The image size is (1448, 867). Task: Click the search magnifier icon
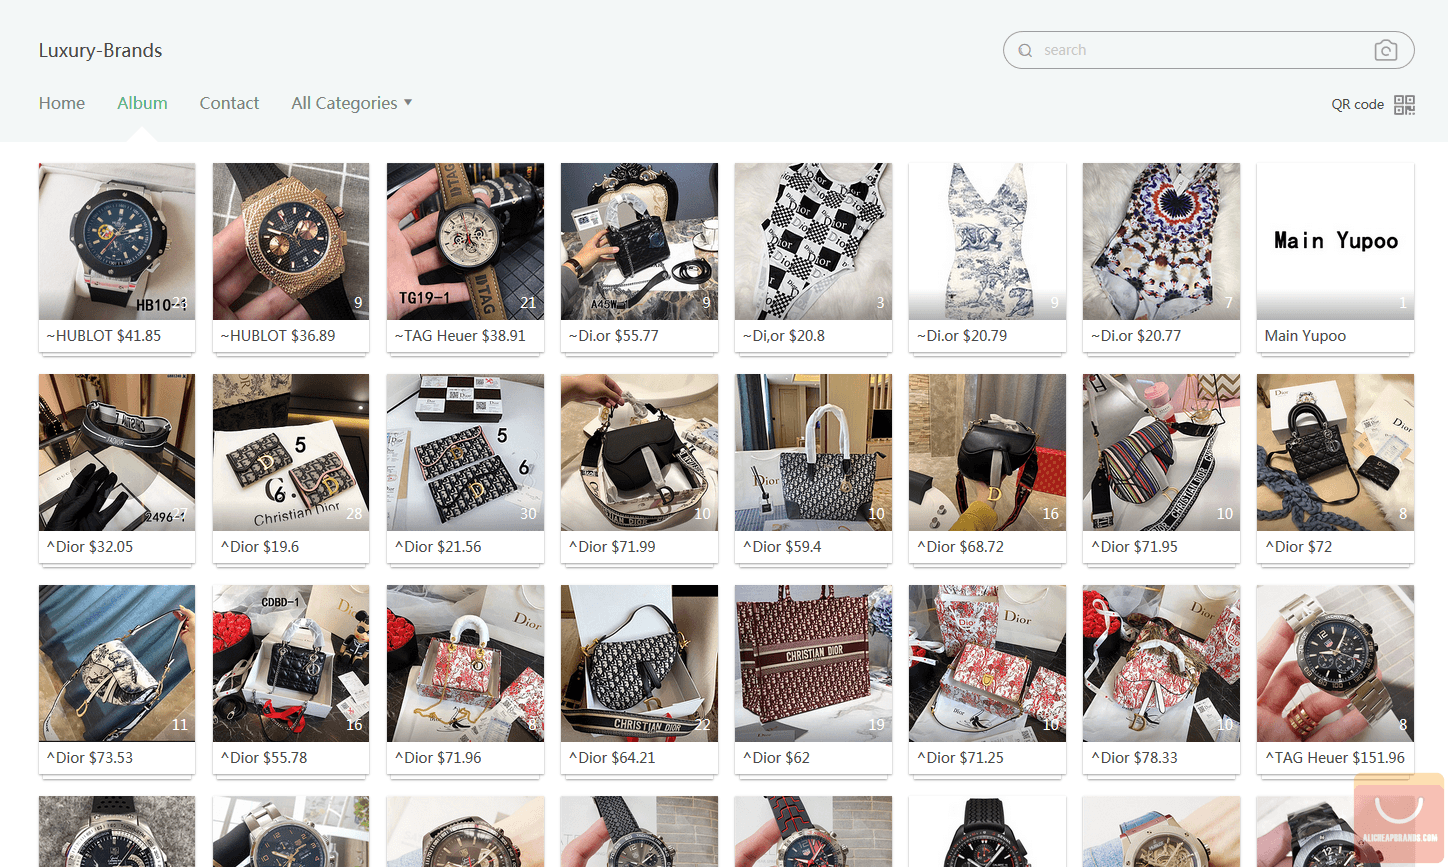click(x=1025, y=50)
